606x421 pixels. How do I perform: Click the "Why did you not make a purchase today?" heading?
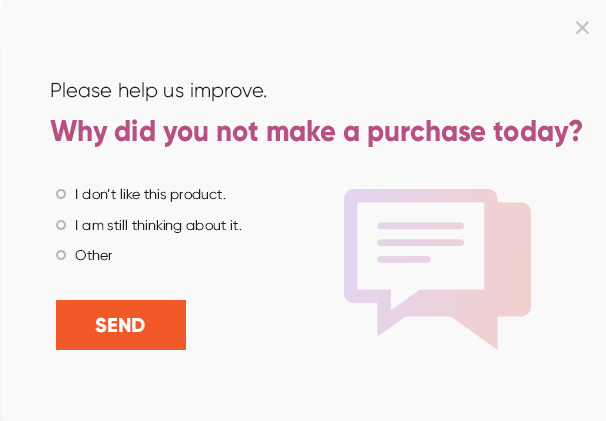coord(316,132)
